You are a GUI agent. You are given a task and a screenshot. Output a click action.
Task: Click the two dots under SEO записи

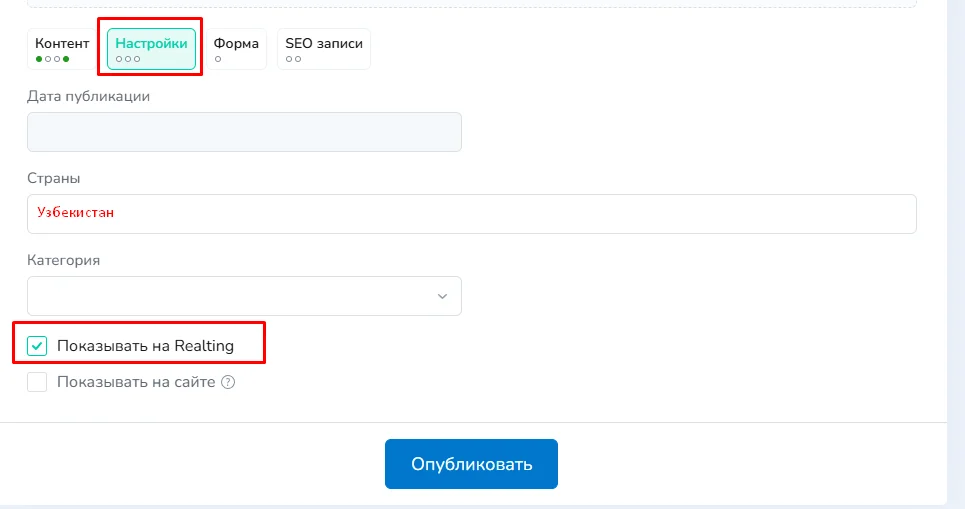pos(293,60)
